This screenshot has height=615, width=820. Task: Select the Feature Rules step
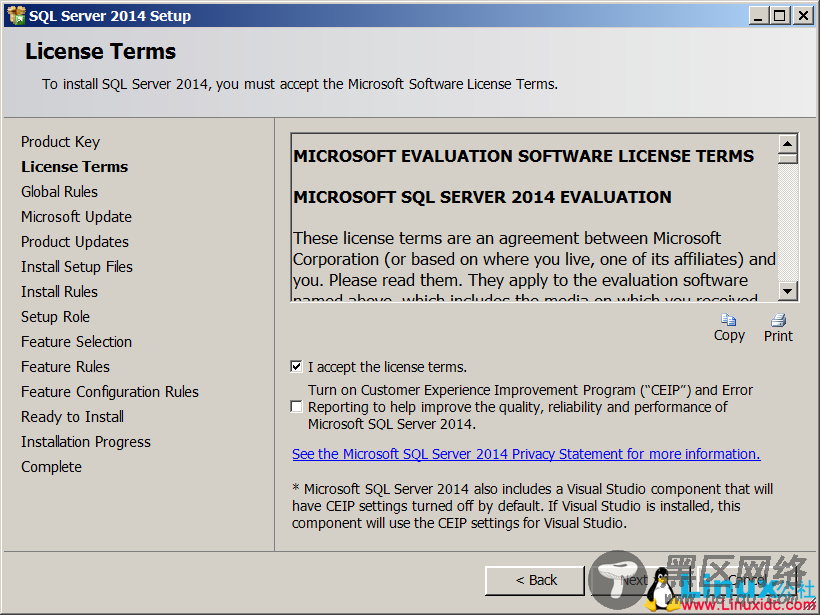65,367
